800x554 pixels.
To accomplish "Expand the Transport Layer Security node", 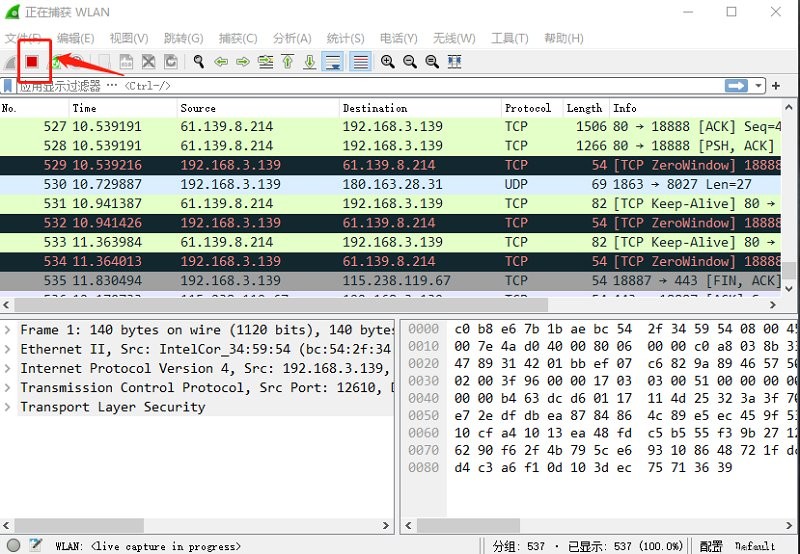I will point(10,407).
